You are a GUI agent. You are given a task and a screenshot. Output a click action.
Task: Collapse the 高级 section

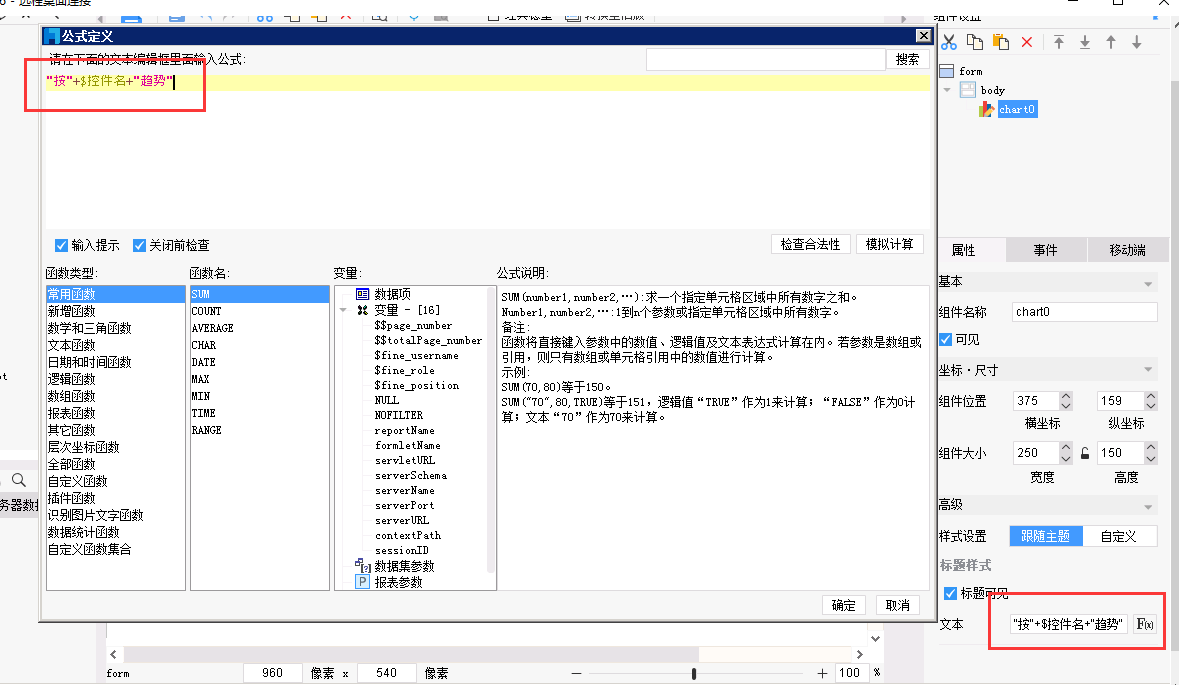tap(1148, 507)
